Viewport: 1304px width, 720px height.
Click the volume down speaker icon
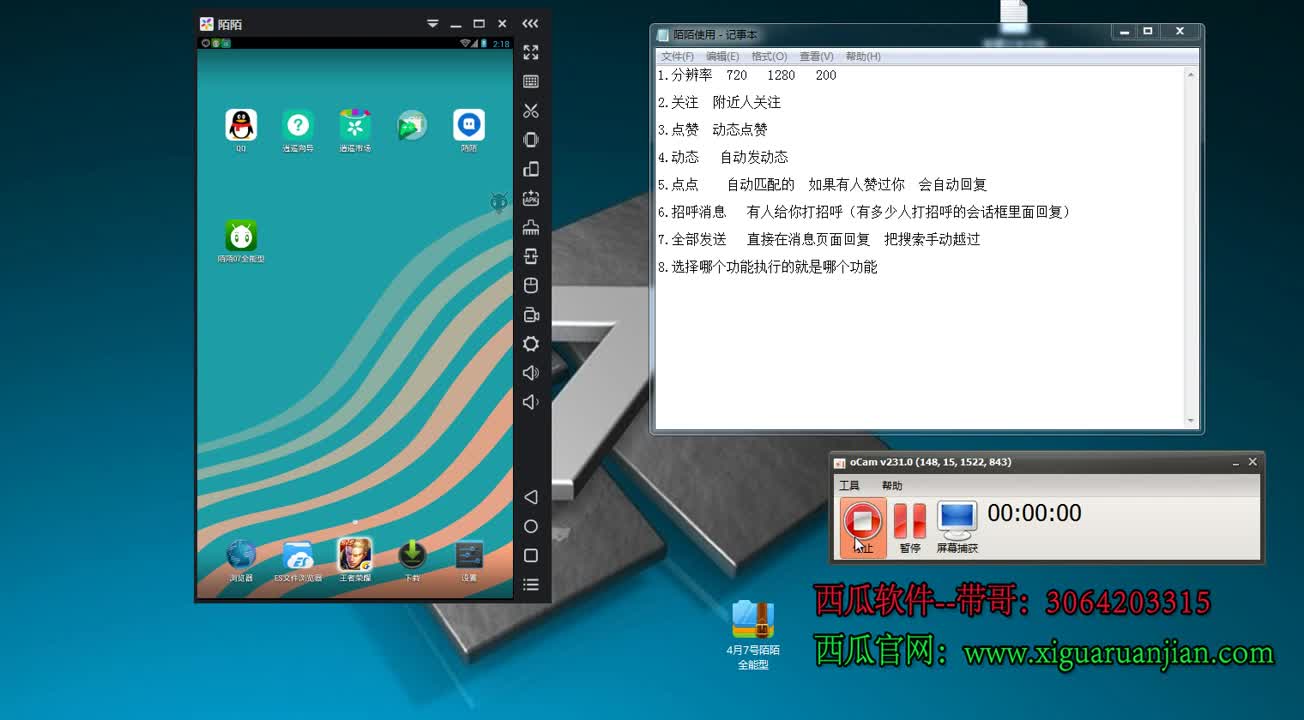point(531,402)
